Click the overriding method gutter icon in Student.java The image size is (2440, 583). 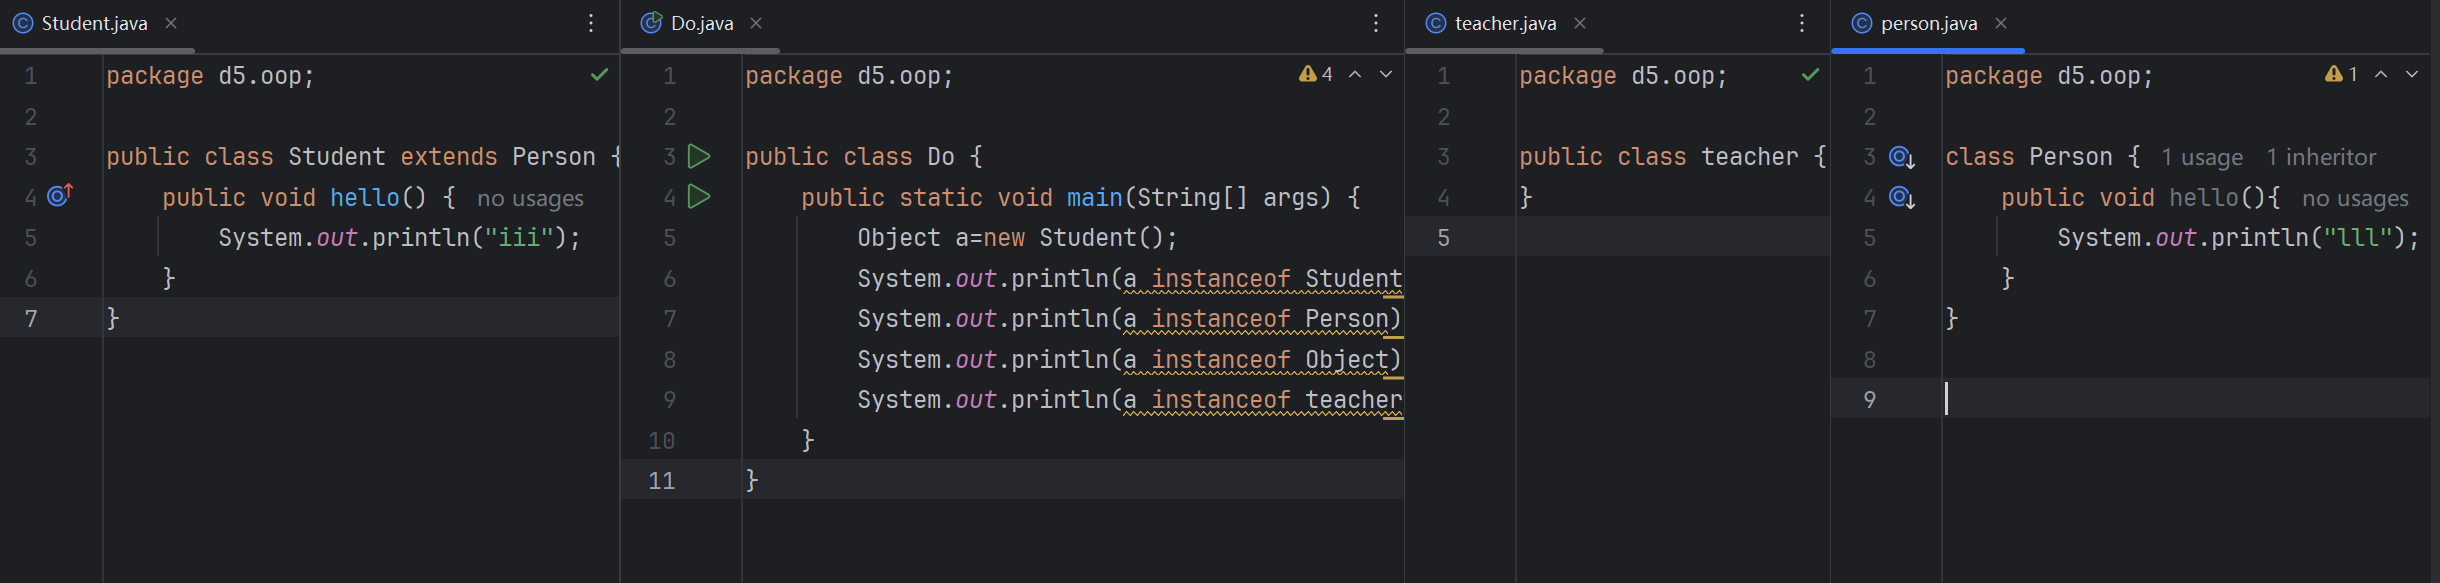60,196
